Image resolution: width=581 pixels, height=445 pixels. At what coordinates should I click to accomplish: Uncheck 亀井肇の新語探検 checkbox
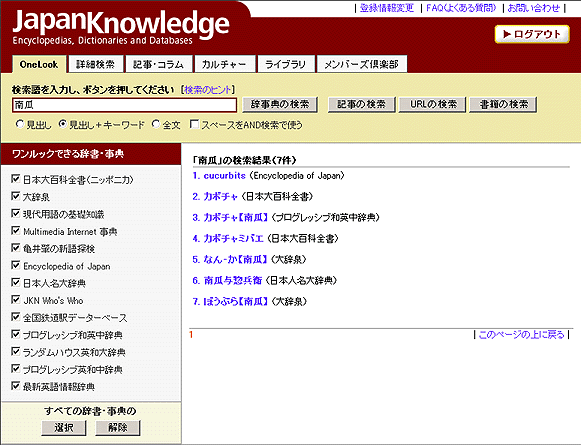16,248
